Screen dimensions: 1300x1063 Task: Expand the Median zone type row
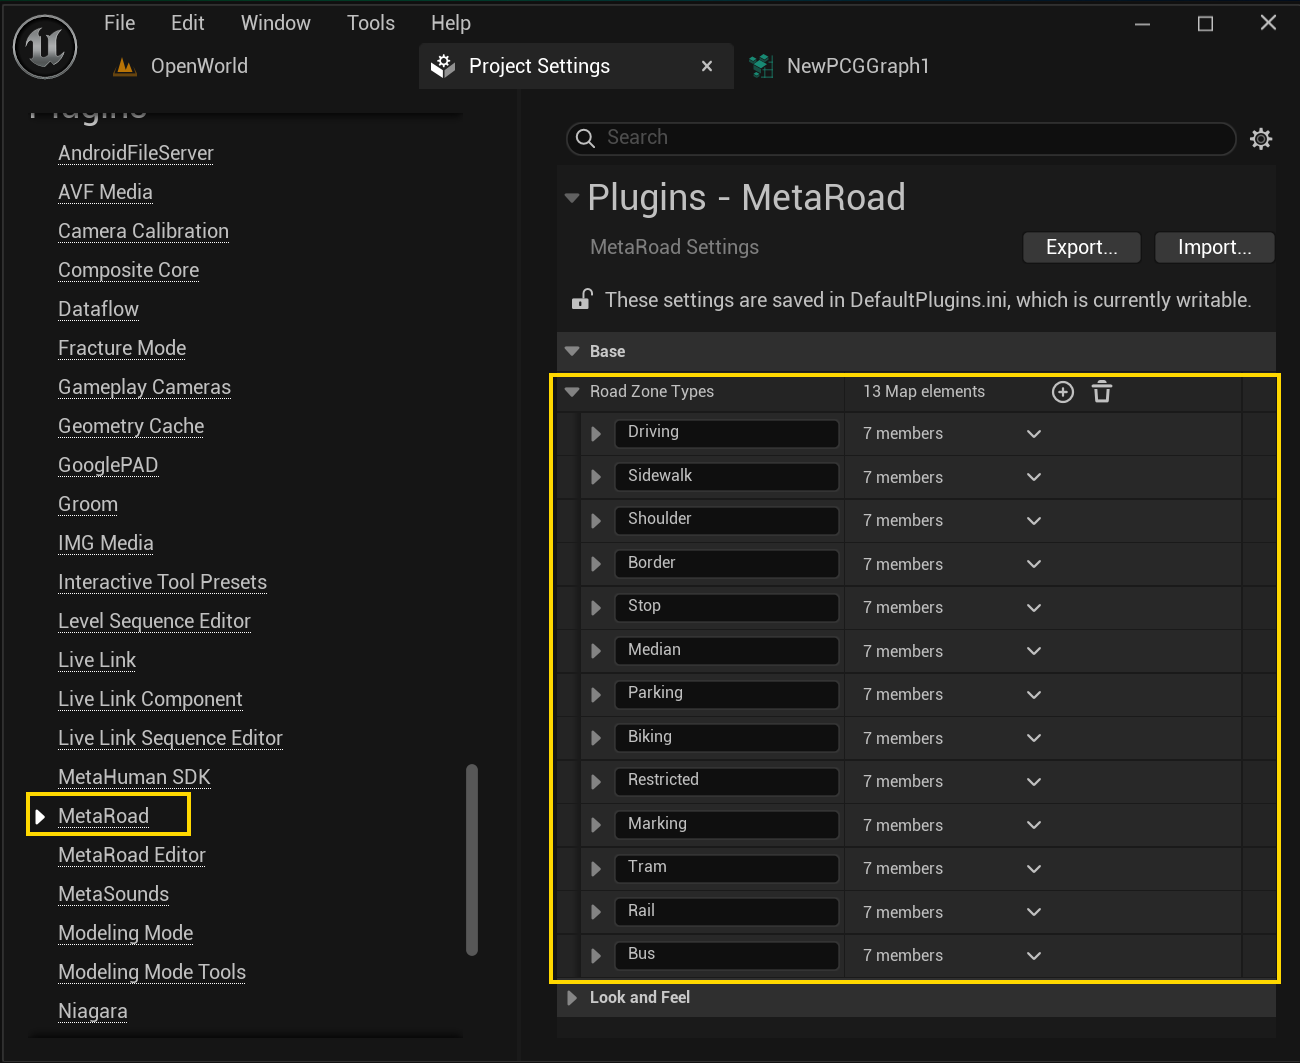point(596,651)
